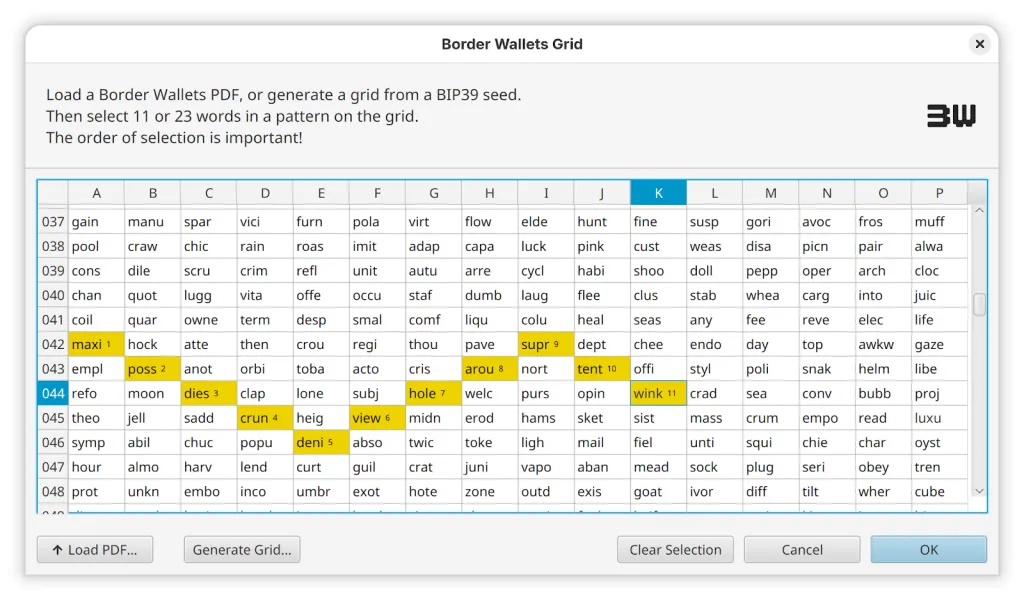Close the Border Wallets Grid dialog
The image size is (1024, 600).
(x=979, y=44)
